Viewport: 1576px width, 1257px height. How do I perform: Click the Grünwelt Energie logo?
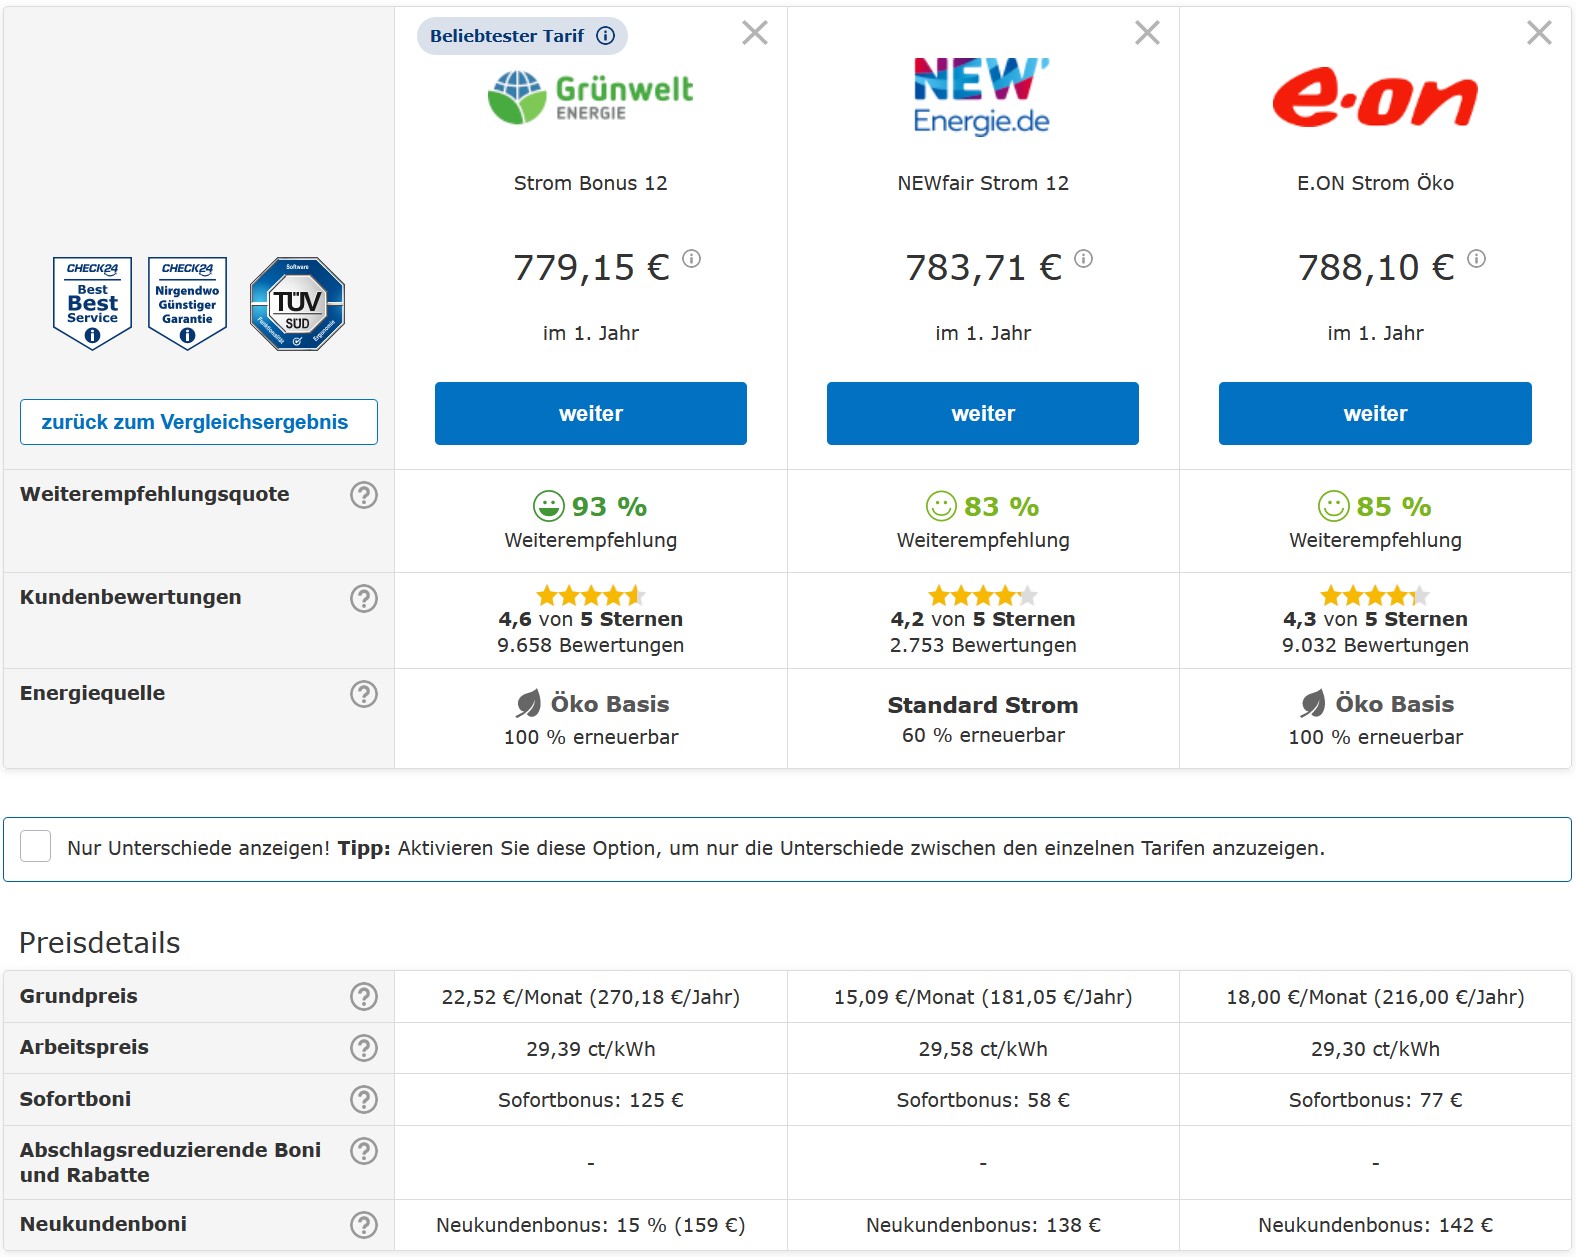tap(590, 97)
